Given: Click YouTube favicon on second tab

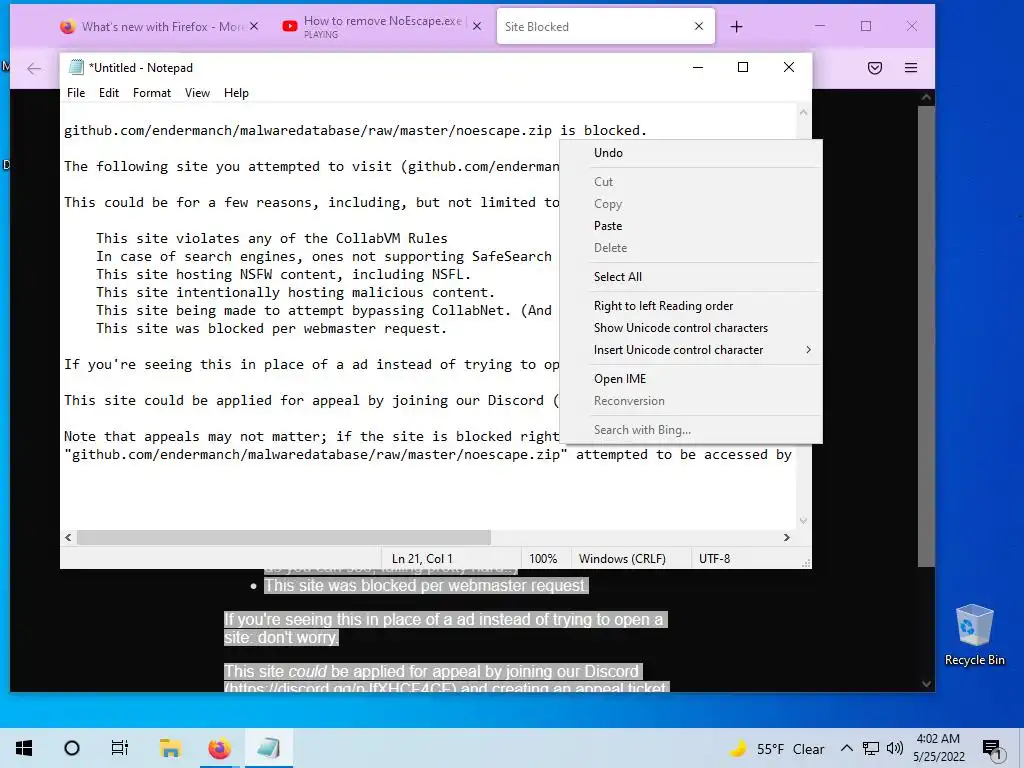Looking at the screenshot, I should (x=289, y=26).
